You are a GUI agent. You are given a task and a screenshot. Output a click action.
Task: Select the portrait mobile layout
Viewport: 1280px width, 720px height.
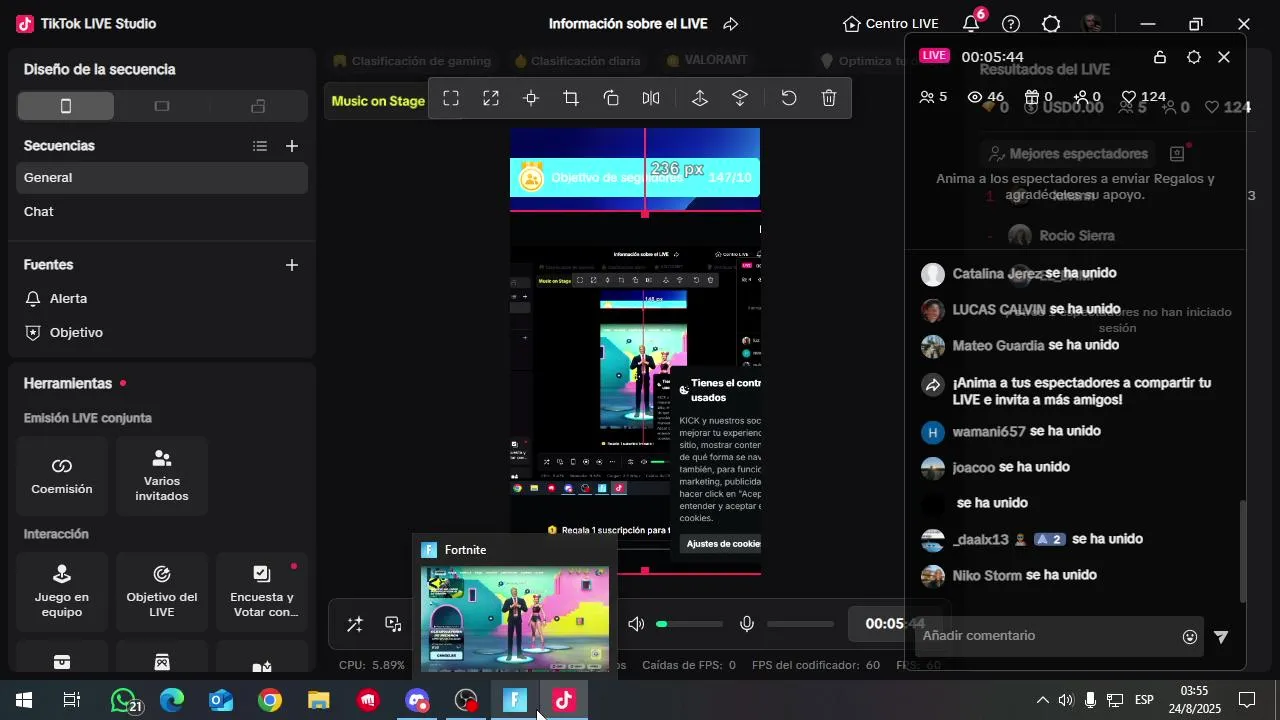(66, 106)
